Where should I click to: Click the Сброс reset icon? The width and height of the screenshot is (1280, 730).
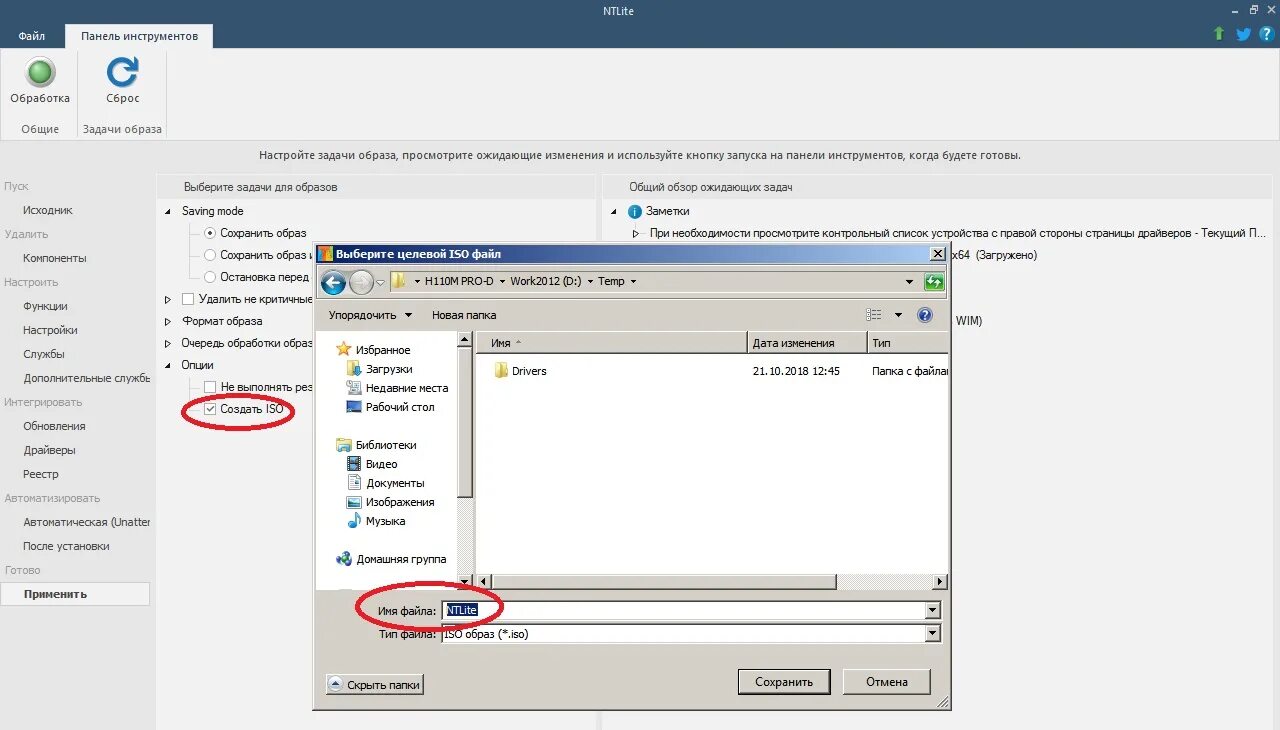(x=123, y=72)
